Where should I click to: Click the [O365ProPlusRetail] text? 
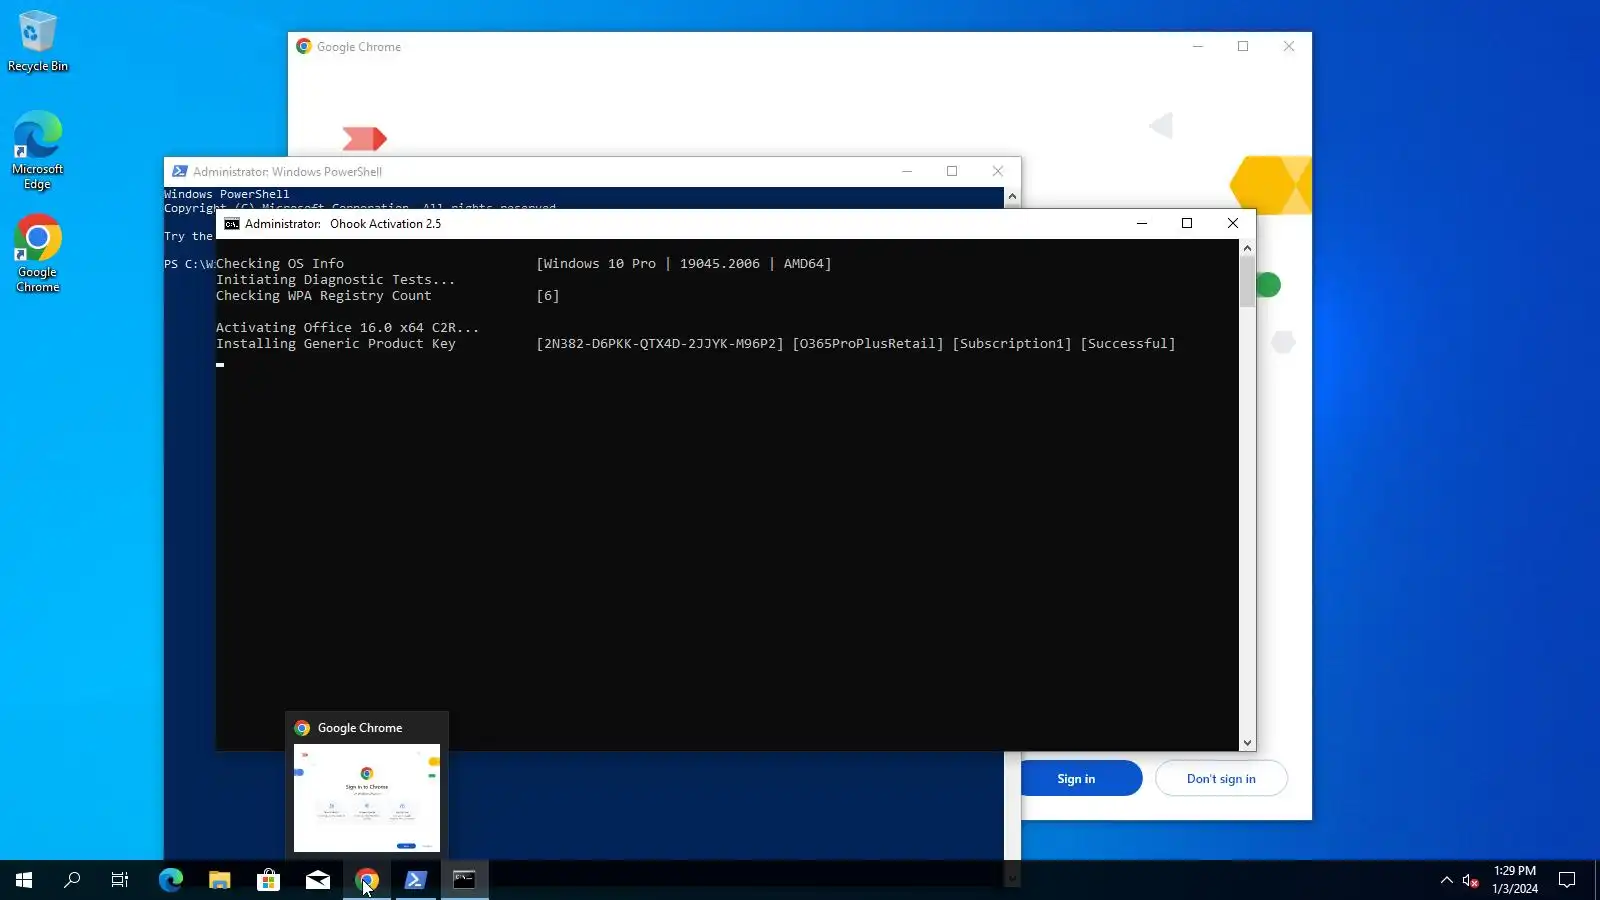868,344
